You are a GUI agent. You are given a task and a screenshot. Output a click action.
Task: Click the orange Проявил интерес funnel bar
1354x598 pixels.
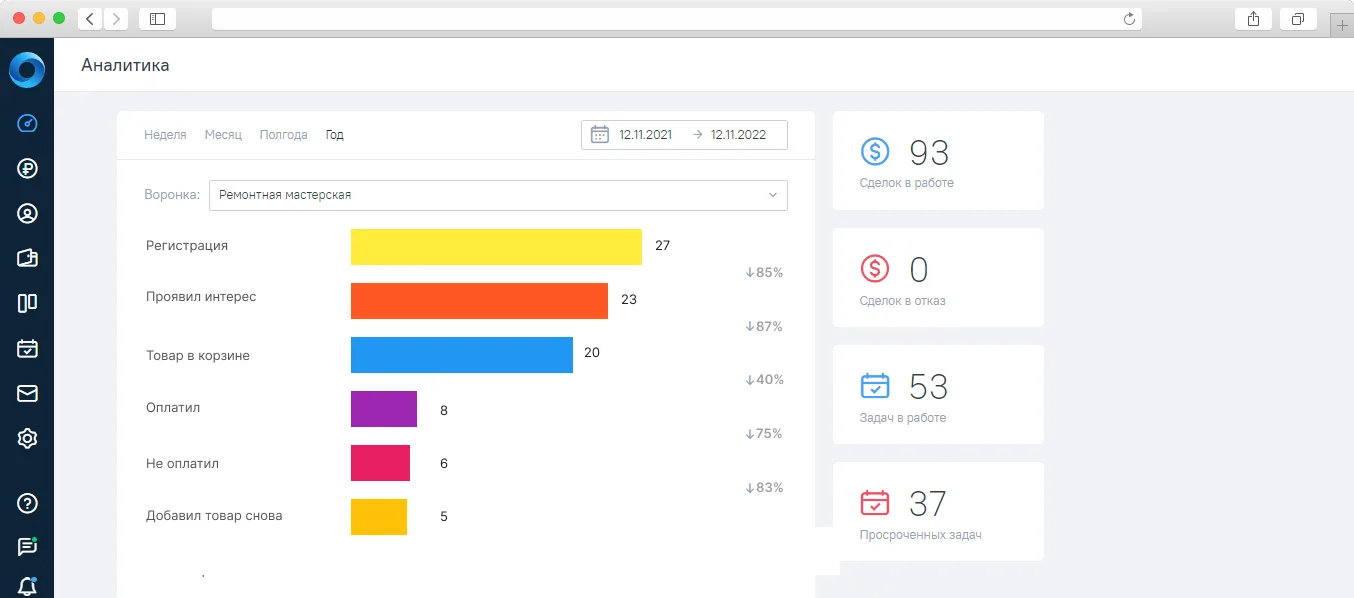[x=479, y=301]
